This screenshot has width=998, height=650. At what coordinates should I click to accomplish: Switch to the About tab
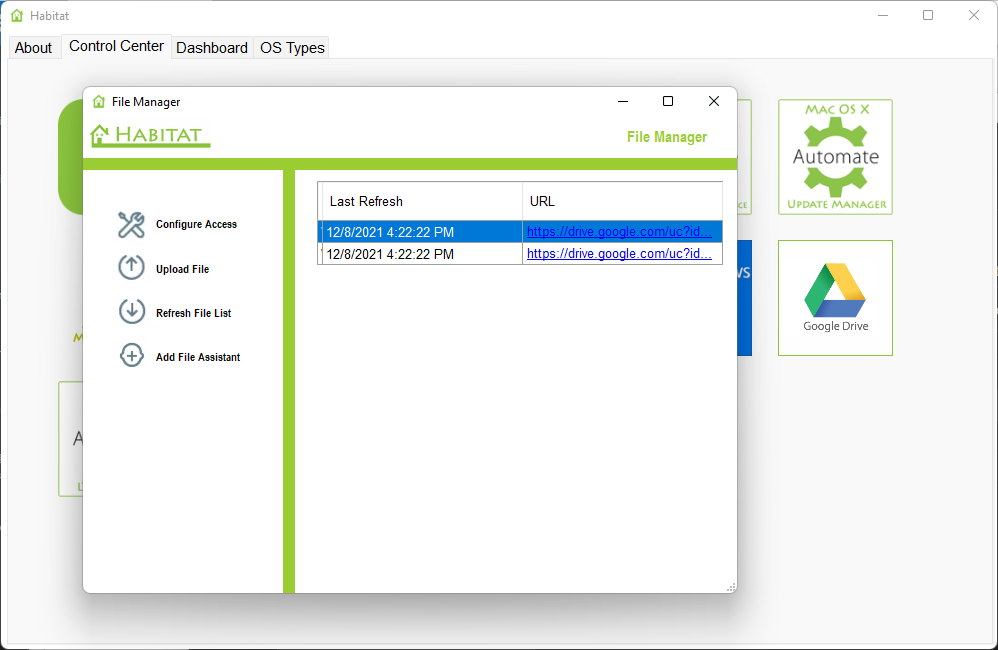(33, 48)
